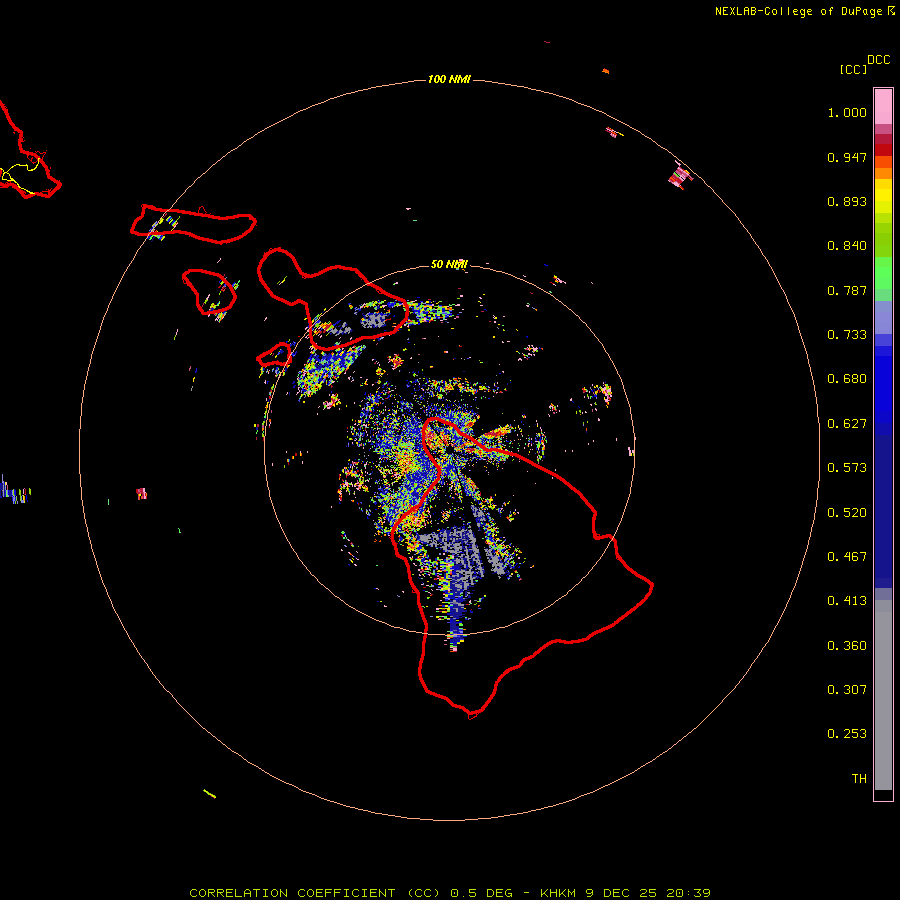The height and width of the screenshot is (900, 900).
Task: Click the 20:39 timestamp in caption
Action: pyautogui.click(x=688, y=893)
